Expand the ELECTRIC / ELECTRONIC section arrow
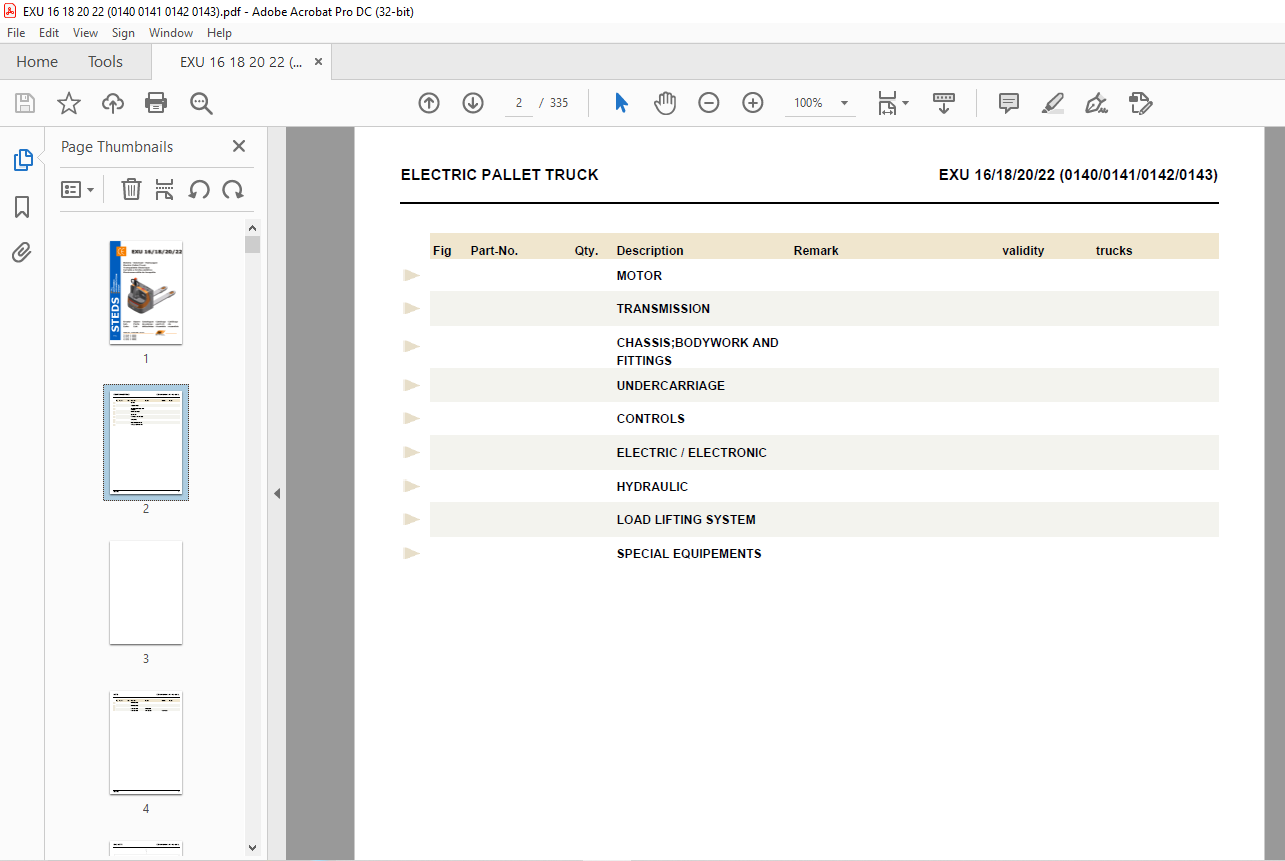The width and height of the screenshot is (1285, 861). pyautogui.click(x=411, y=453)
